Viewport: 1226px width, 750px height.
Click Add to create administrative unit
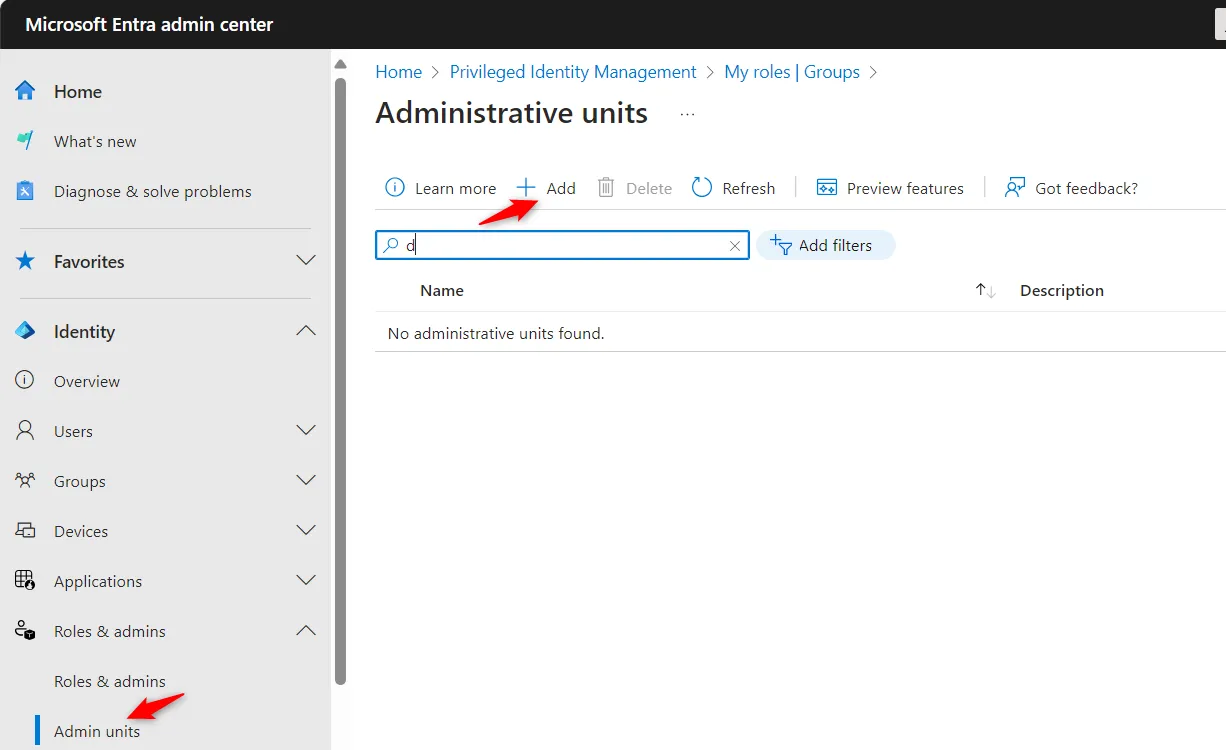pos(547,188)
